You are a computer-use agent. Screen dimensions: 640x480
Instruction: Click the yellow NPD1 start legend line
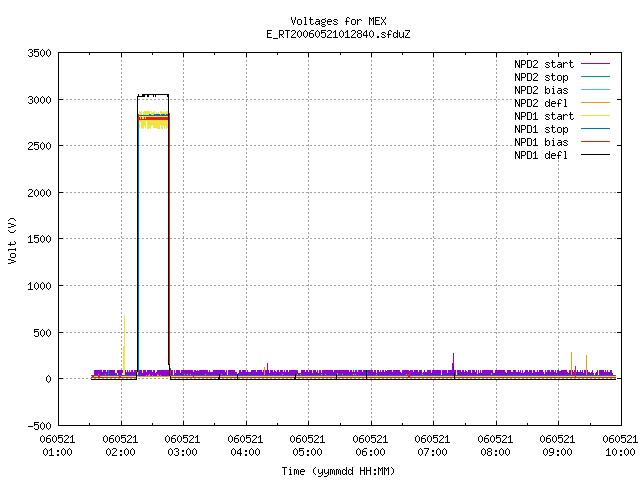tap(596, 116)
